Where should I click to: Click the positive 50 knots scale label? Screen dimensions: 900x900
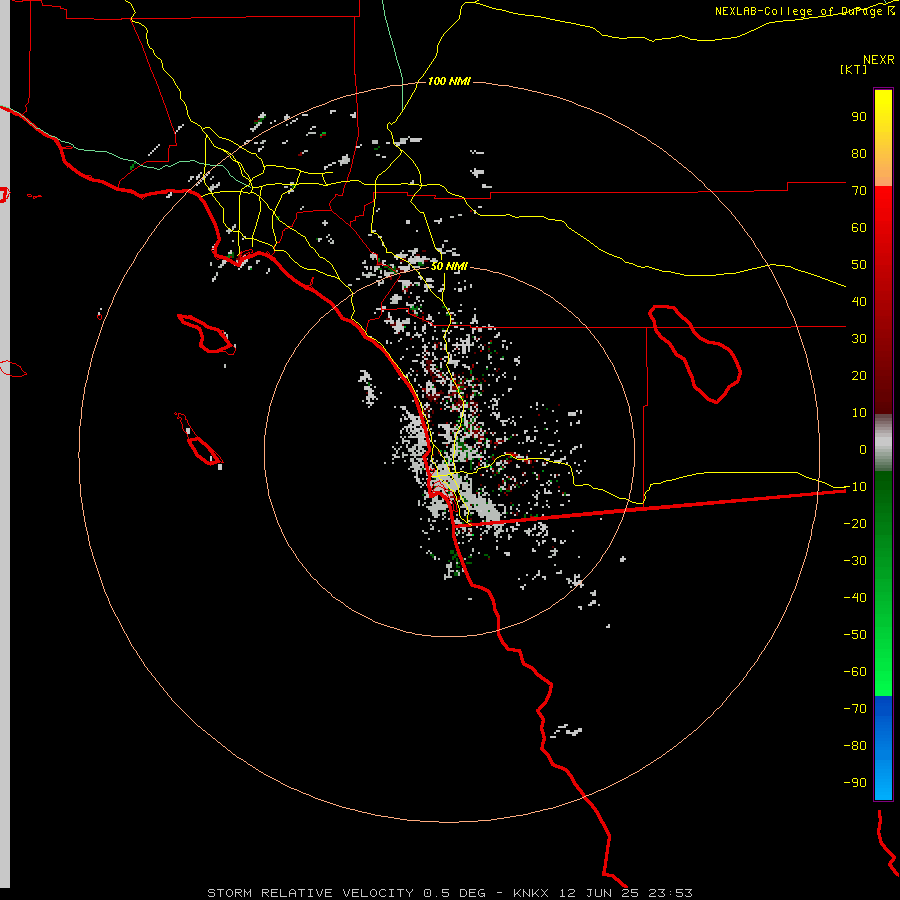point(859,265)
